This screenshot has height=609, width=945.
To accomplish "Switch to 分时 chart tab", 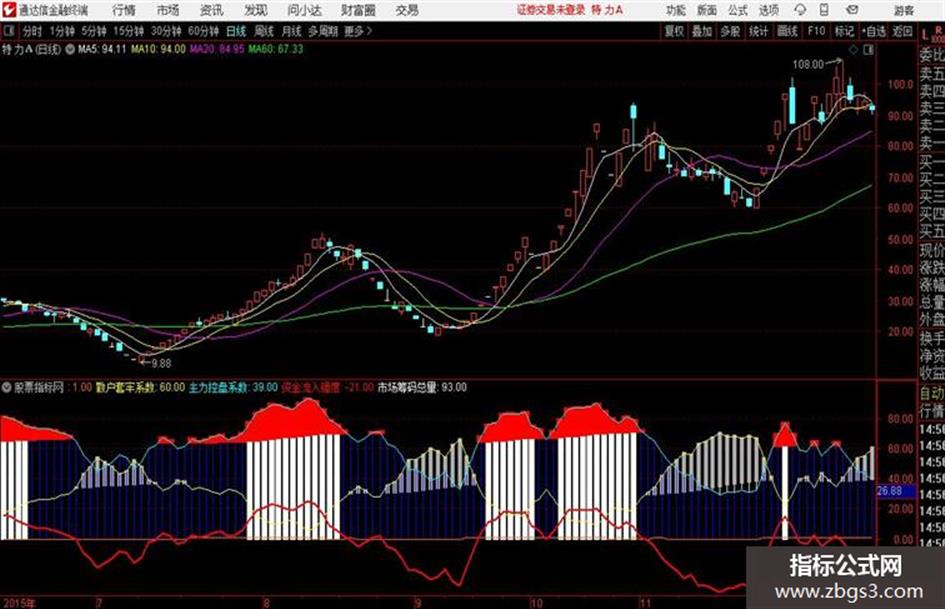I will [33, 31].
